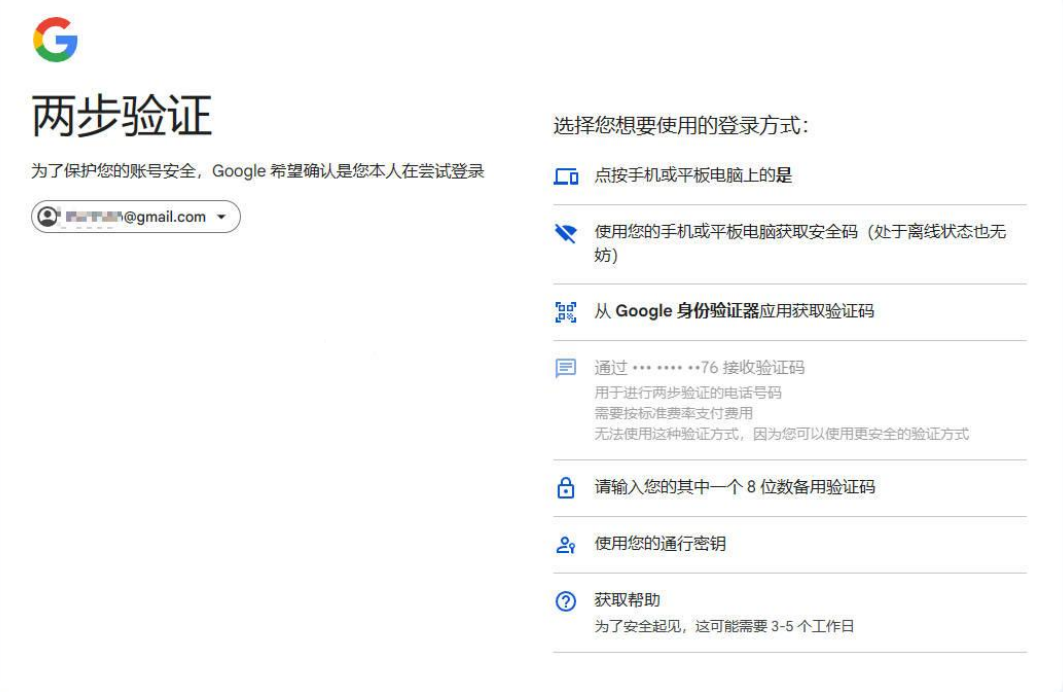Click text 为了安全起见，这可能需要 3-5 个工作日
This screenshot has width=1063, height=692.
click(x=724, y=626)
